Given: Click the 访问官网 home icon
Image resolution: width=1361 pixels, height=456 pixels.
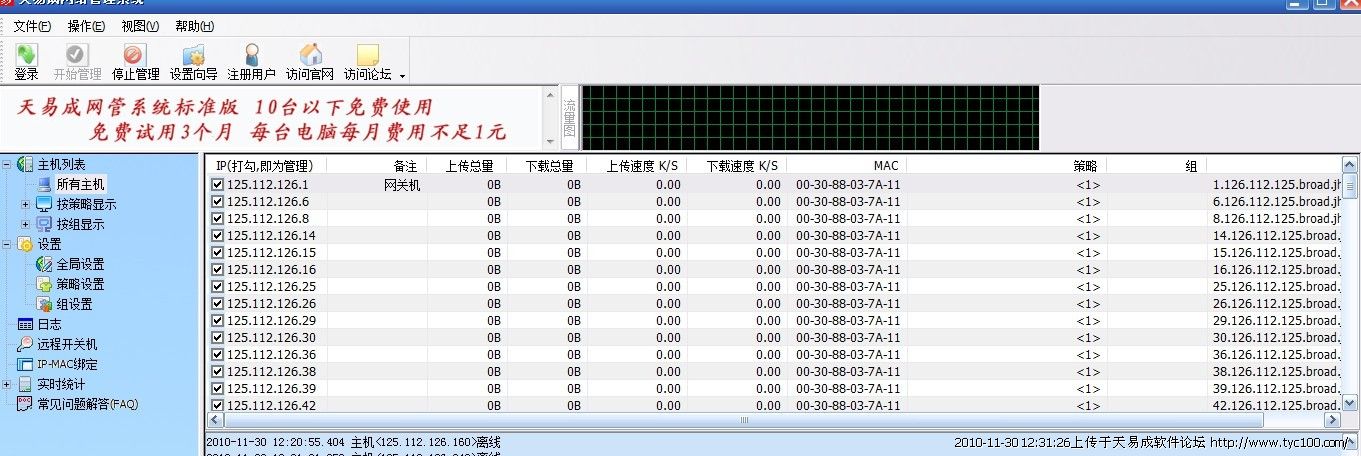Looking at the screenshot, I should (x=310, y=54).
